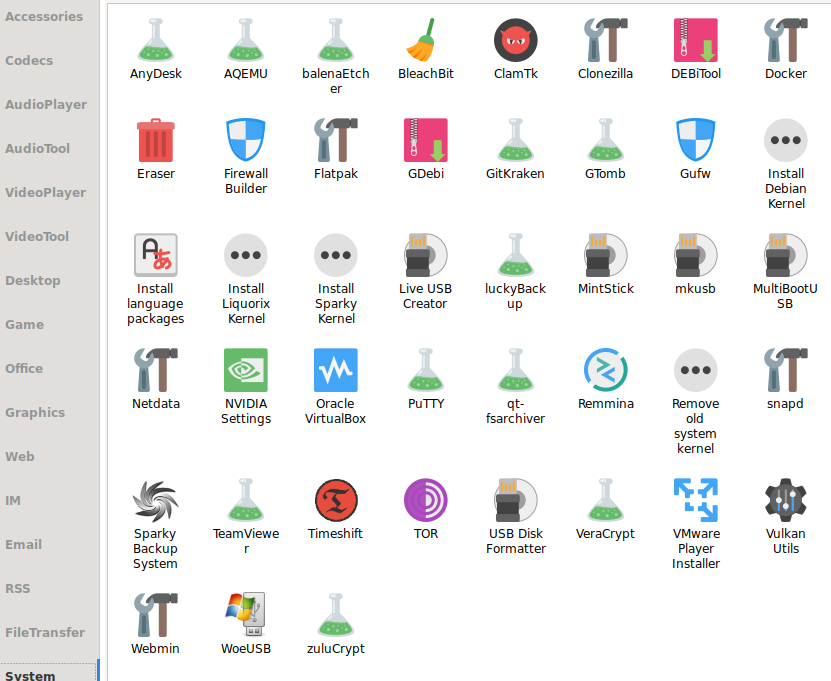Select the ClamTk devil-face icon
This screenshot has width=831, height=681.
coord(516,40)
